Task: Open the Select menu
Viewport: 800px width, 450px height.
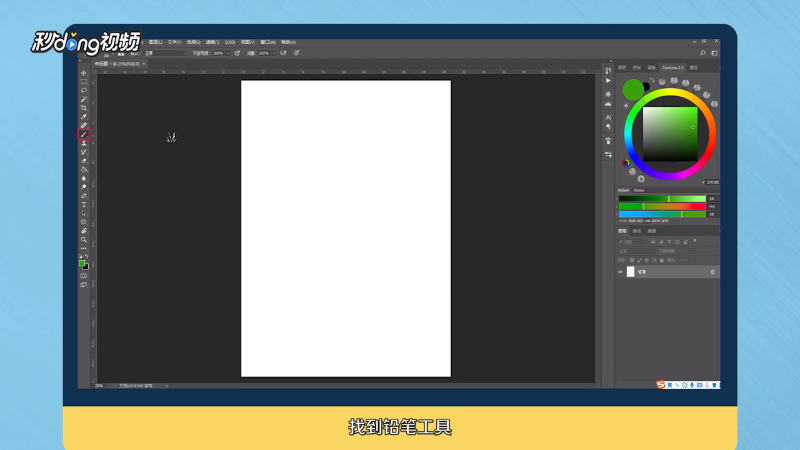Action: coord(193,42)
